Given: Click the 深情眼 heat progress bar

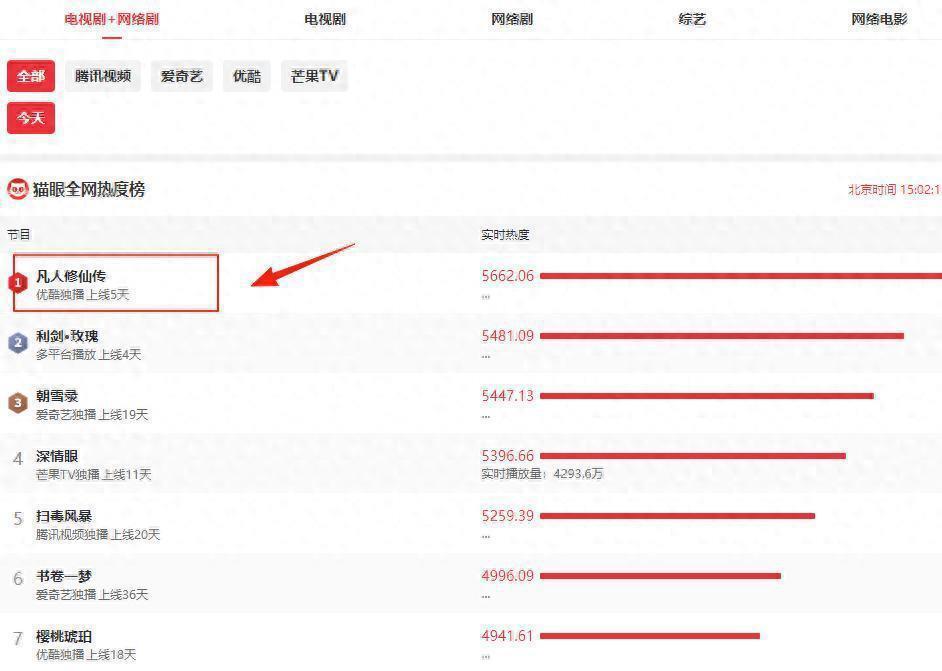Looking at the screenshot, I should (x=692, y=456).
